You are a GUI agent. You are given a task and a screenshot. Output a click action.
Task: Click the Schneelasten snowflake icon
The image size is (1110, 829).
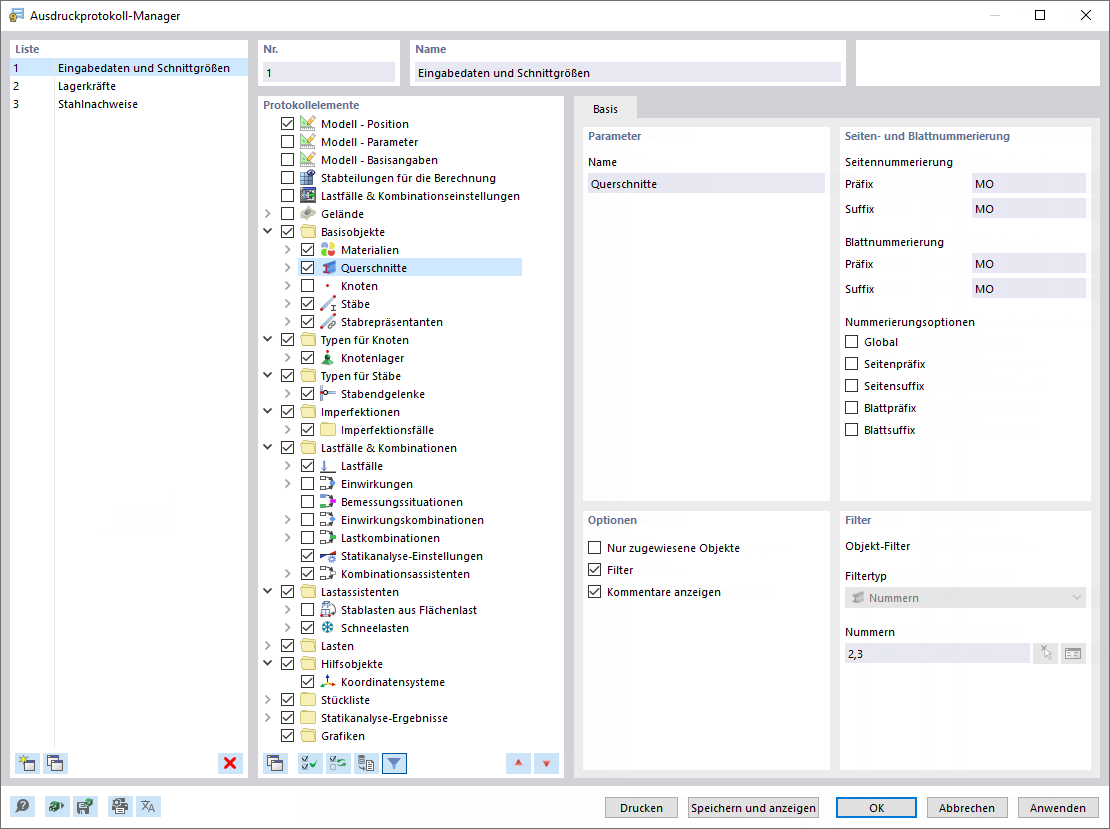[x=328, y=628]
